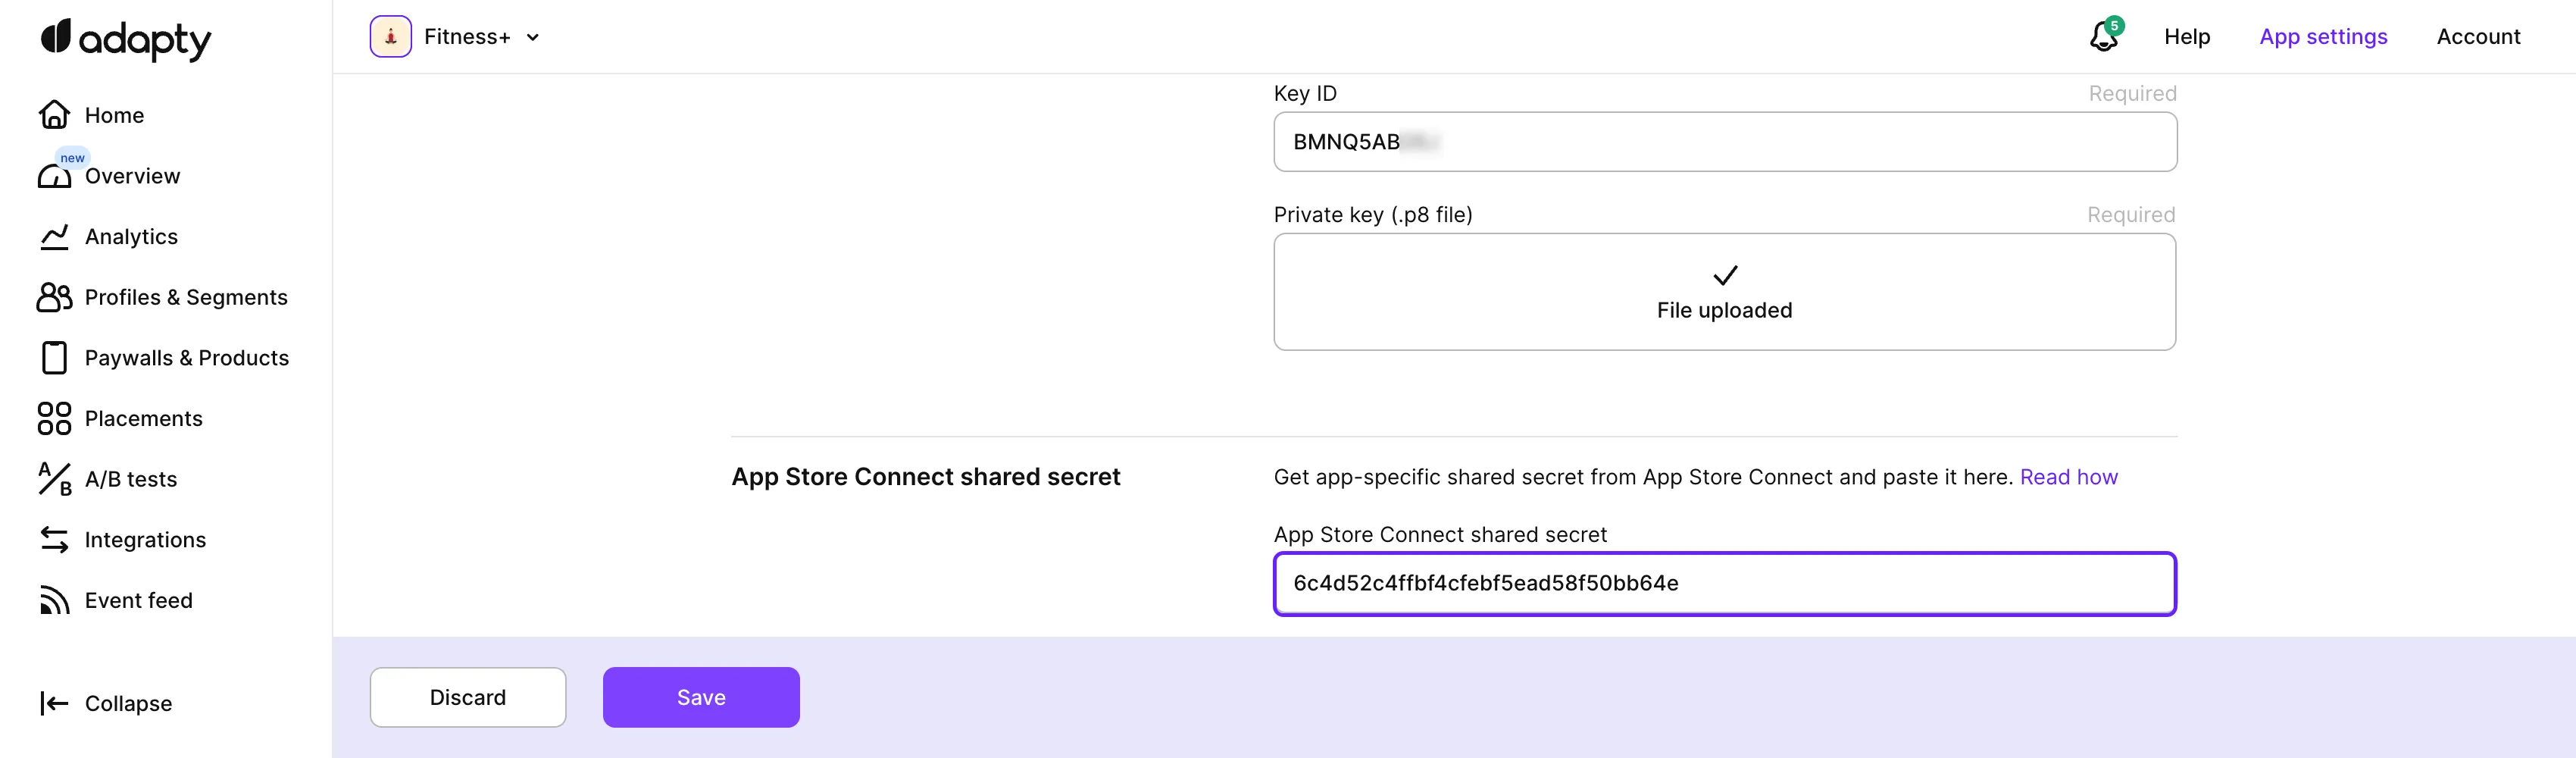Open the Integrations arrows icon
The image size is (2576, 758).
point(54,540)
